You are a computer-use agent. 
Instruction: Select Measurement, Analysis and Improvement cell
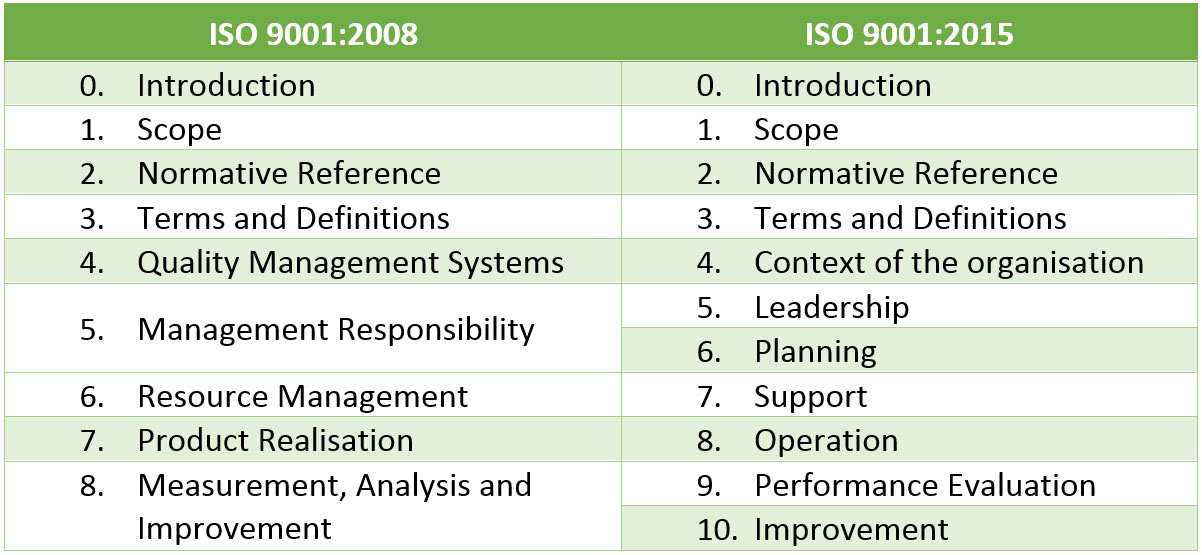pos(313,506)
